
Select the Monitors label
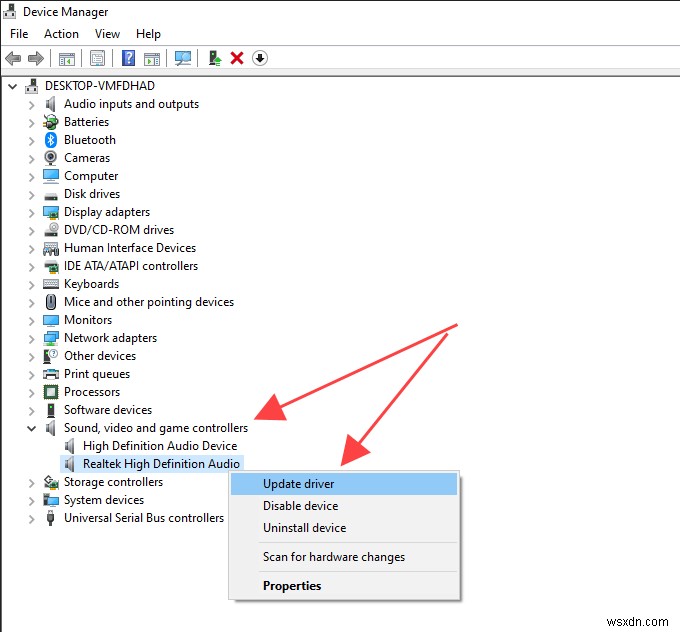tap(88, 320)
